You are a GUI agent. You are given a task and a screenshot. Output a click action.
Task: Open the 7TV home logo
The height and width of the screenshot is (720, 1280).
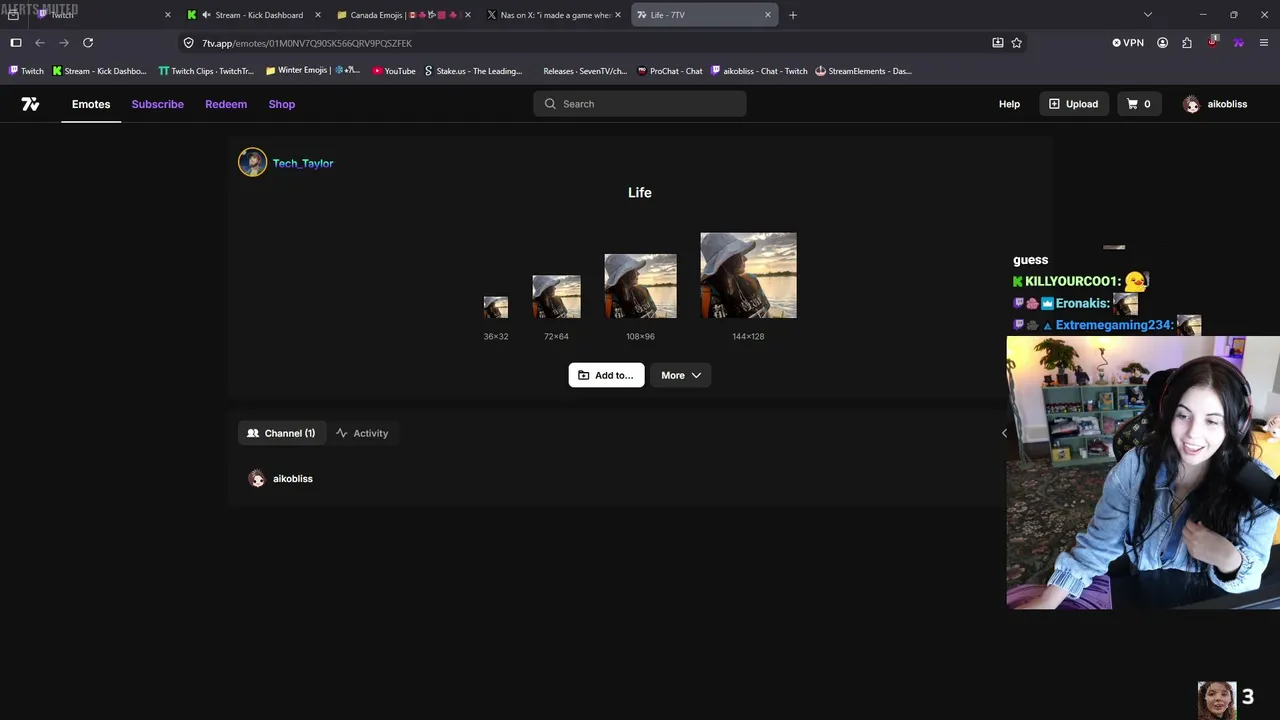click(x=31, y=104)
